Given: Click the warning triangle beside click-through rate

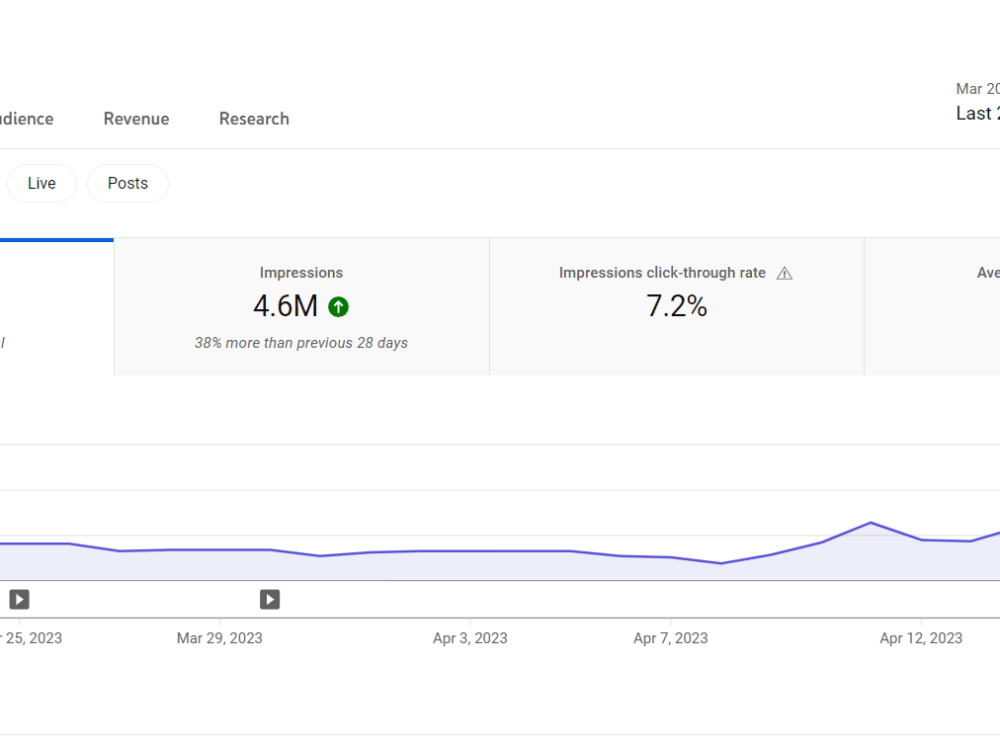Looking at the screenshot, I should click(x=784, y=274).
